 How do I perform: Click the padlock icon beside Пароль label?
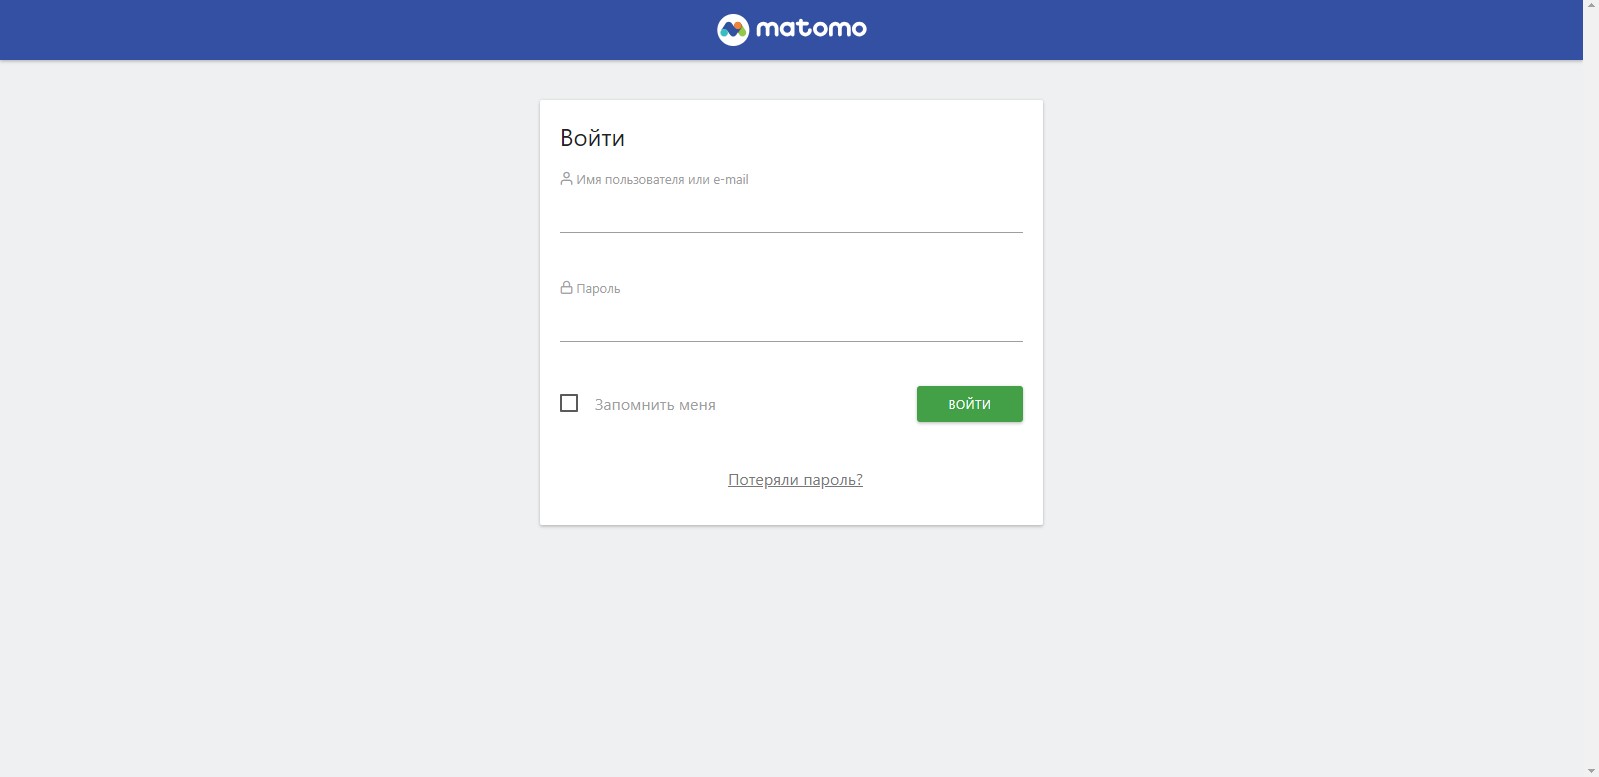[566, 288]
